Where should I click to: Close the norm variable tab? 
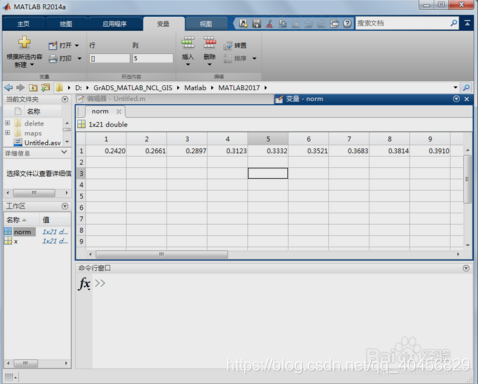click(x=119, y=112)
